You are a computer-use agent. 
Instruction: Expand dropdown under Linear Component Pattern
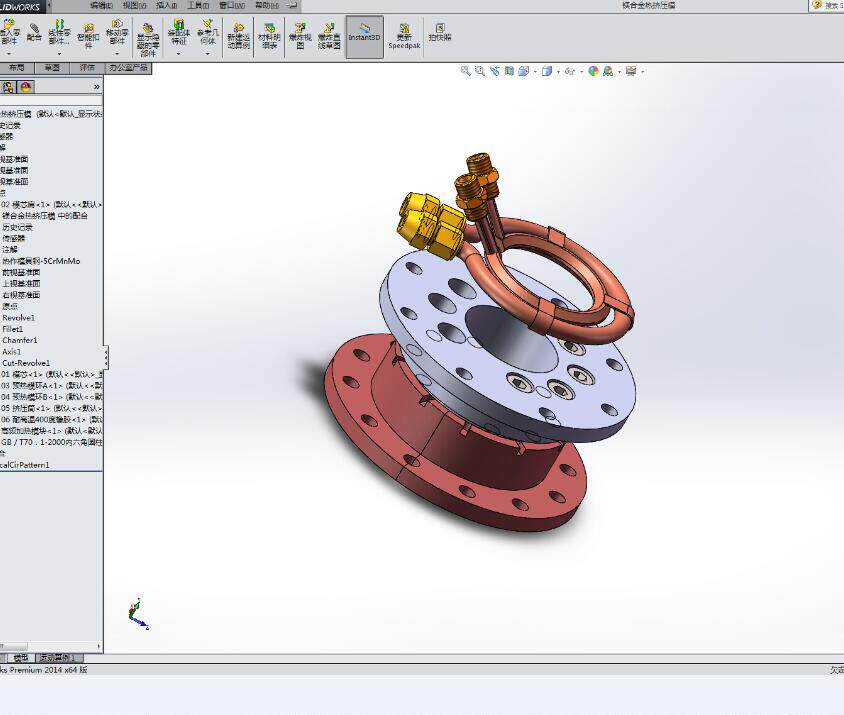[x=59, y=54]
